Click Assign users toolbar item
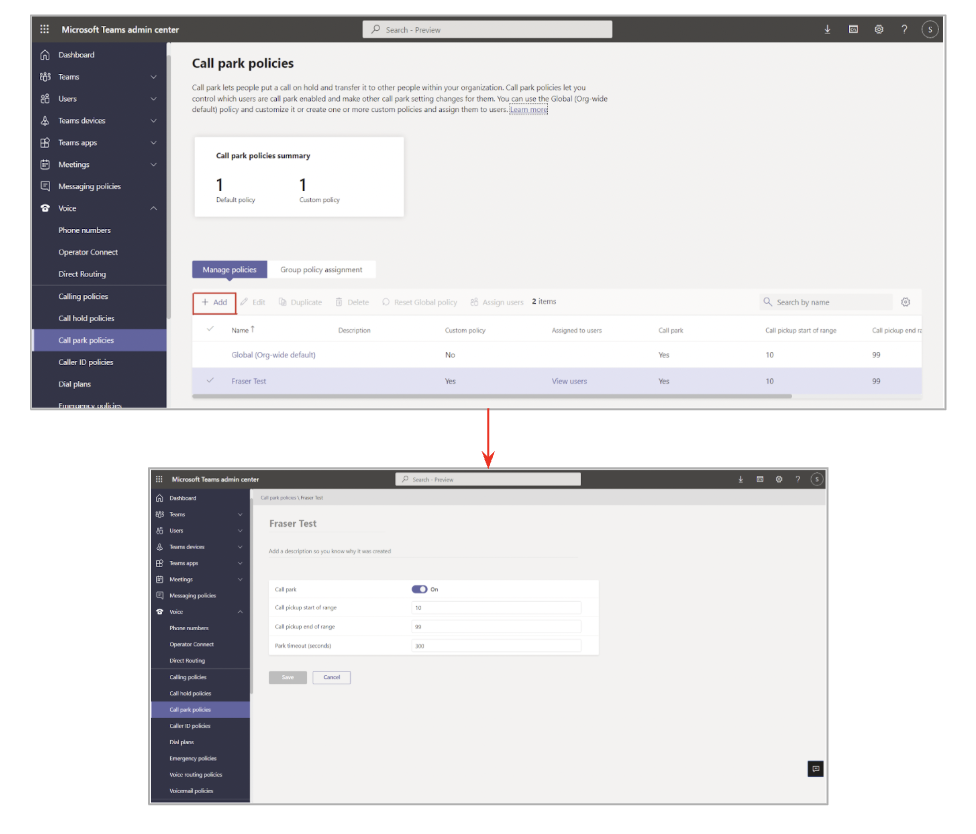 [497, 302]
